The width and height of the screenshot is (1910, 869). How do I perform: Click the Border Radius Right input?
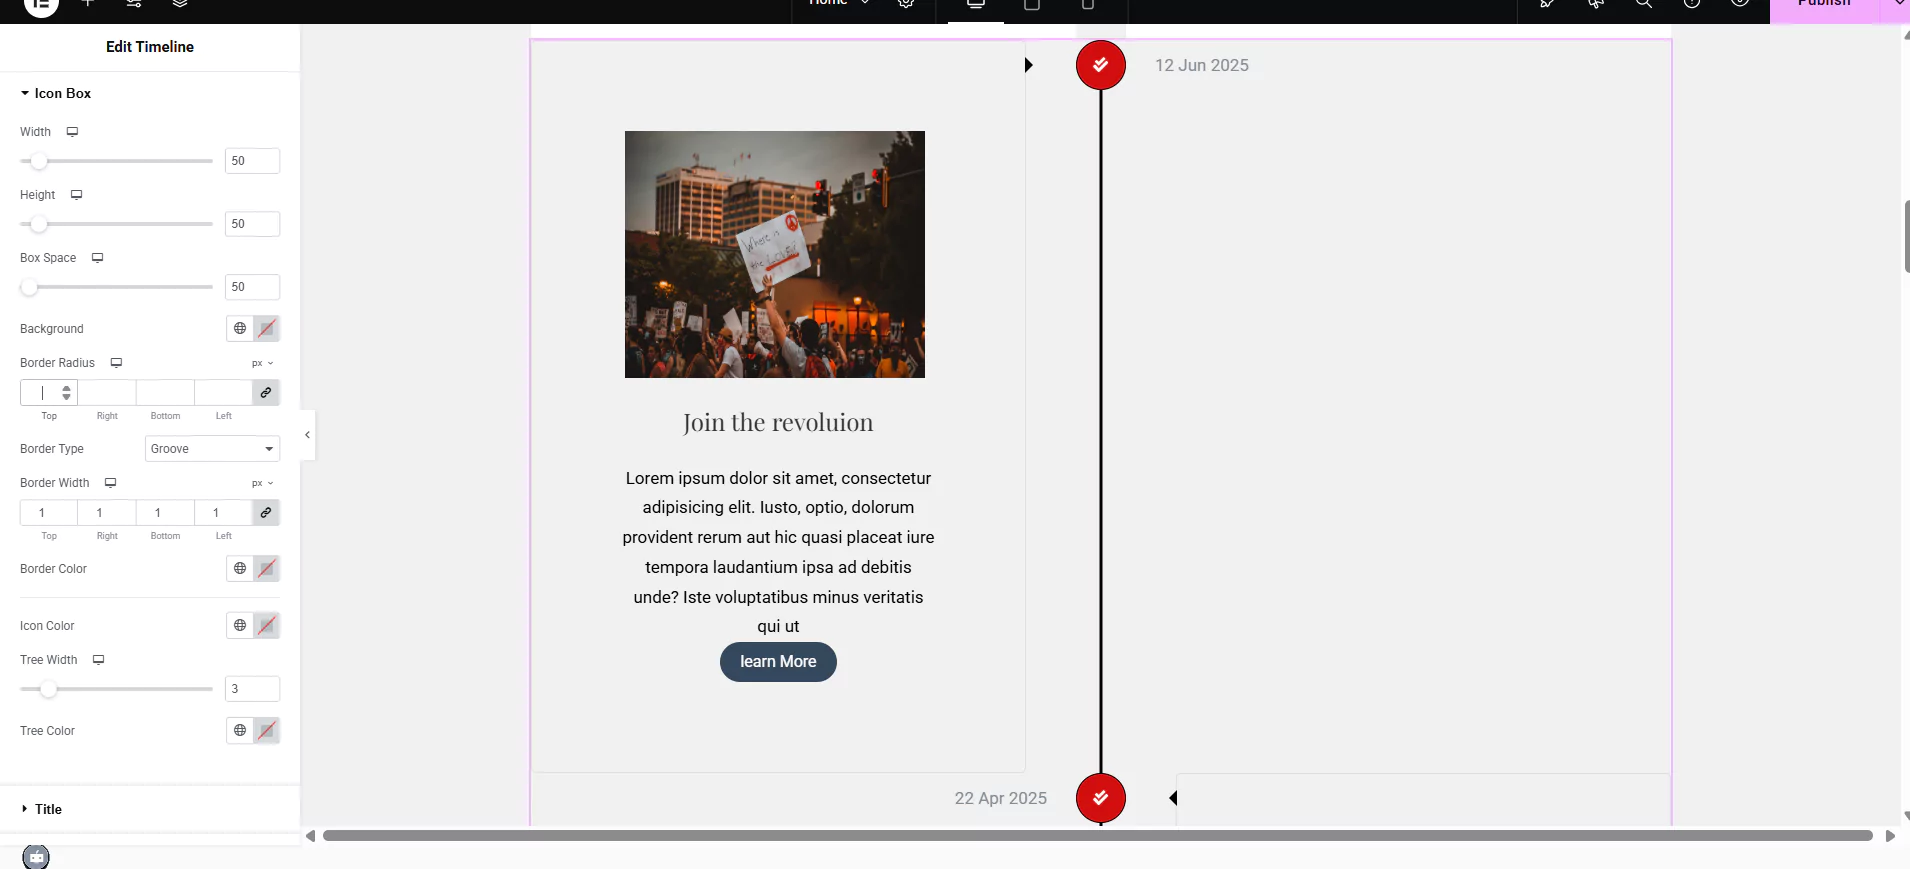click(107, 393)
